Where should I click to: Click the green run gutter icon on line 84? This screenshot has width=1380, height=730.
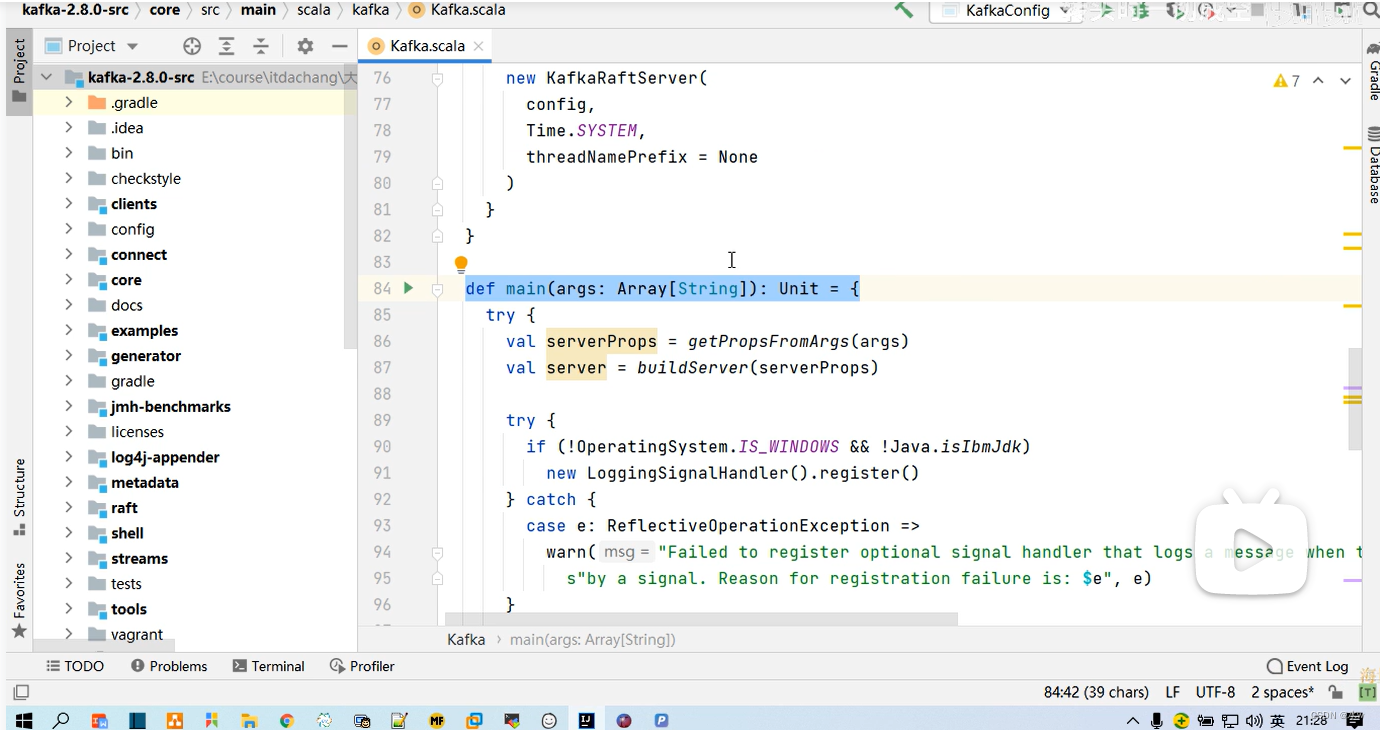[x=408, y=288]
